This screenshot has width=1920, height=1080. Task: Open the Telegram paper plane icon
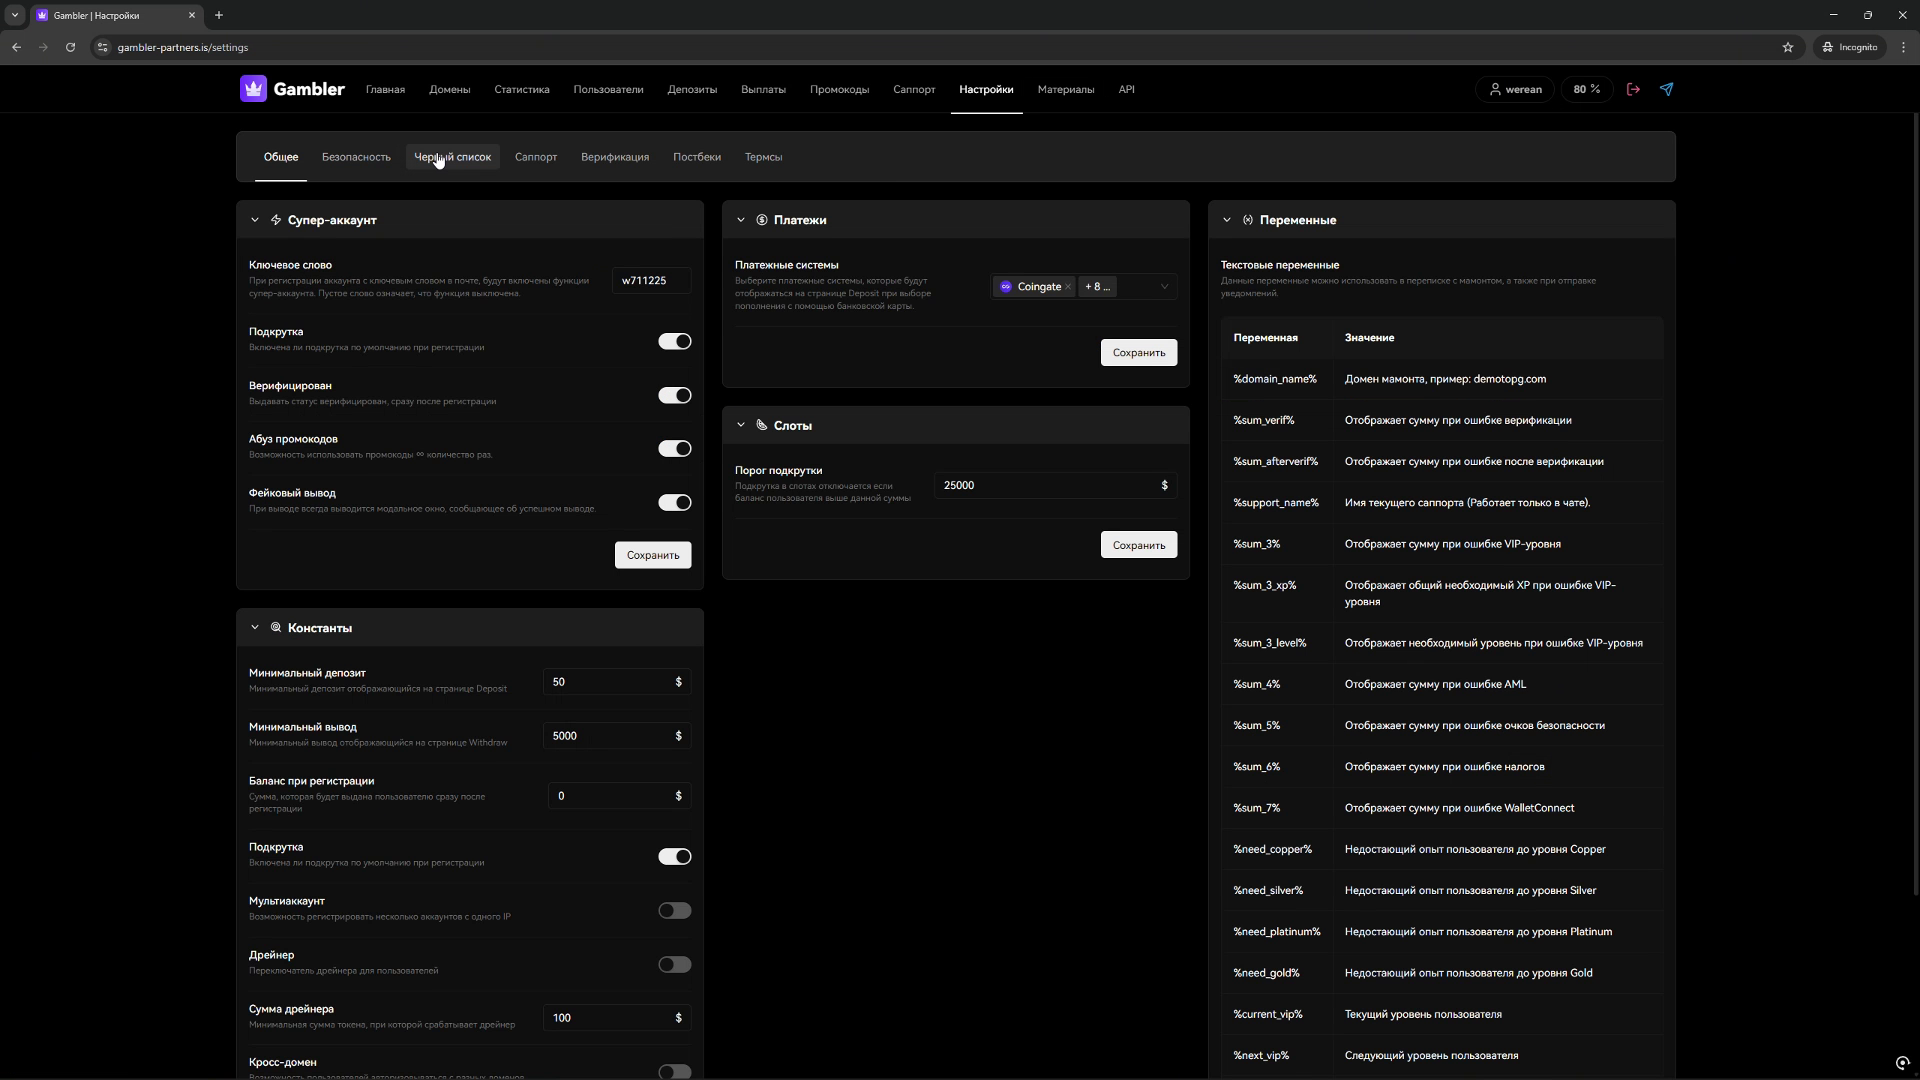[1666, 89]
